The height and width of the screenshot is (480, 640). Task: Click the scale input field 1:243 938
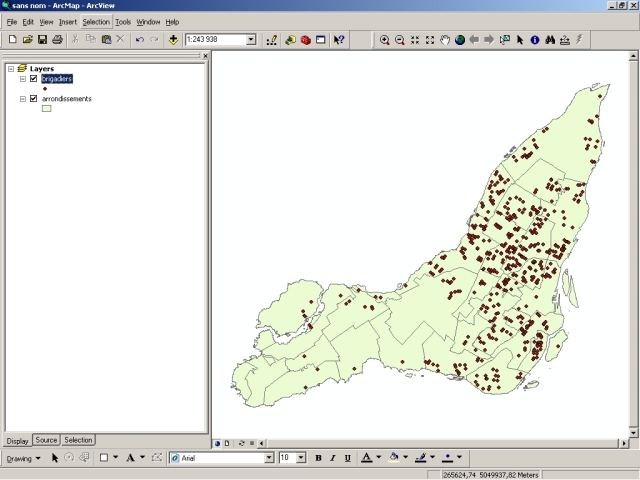point(216,40)
